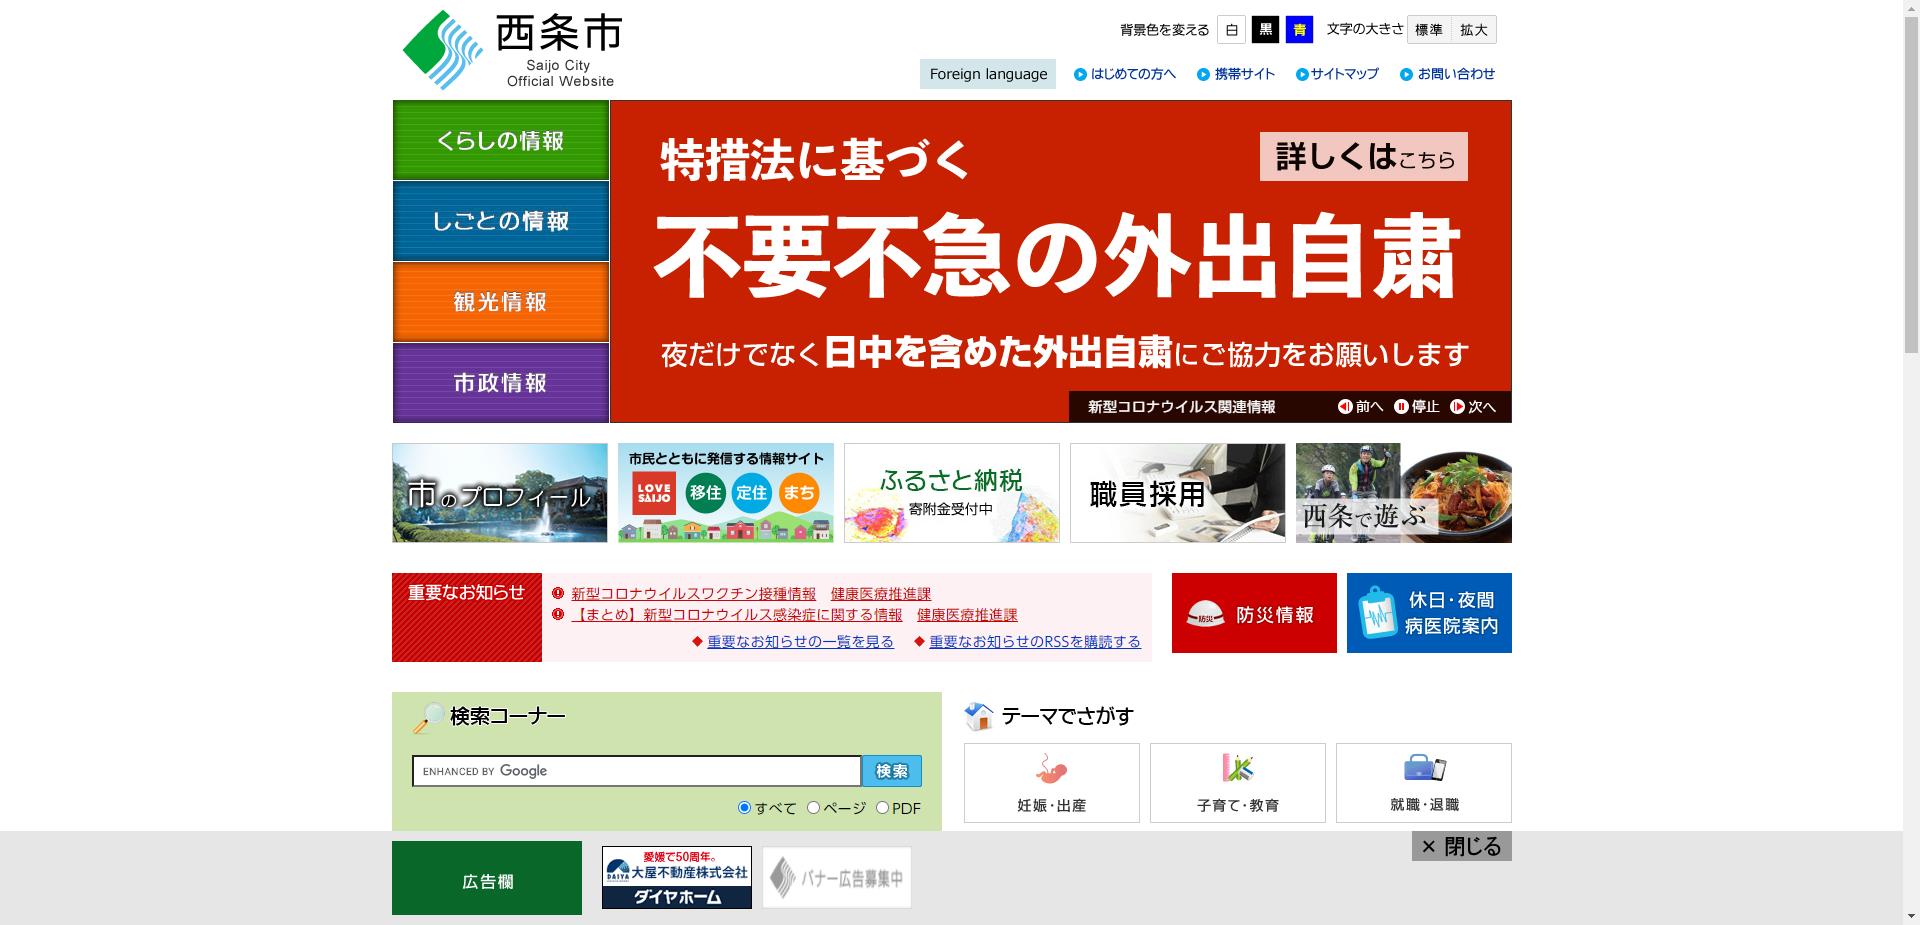Click the 子育て・教育 crayons icon
1920x925 pixels.
[1237, 768]
